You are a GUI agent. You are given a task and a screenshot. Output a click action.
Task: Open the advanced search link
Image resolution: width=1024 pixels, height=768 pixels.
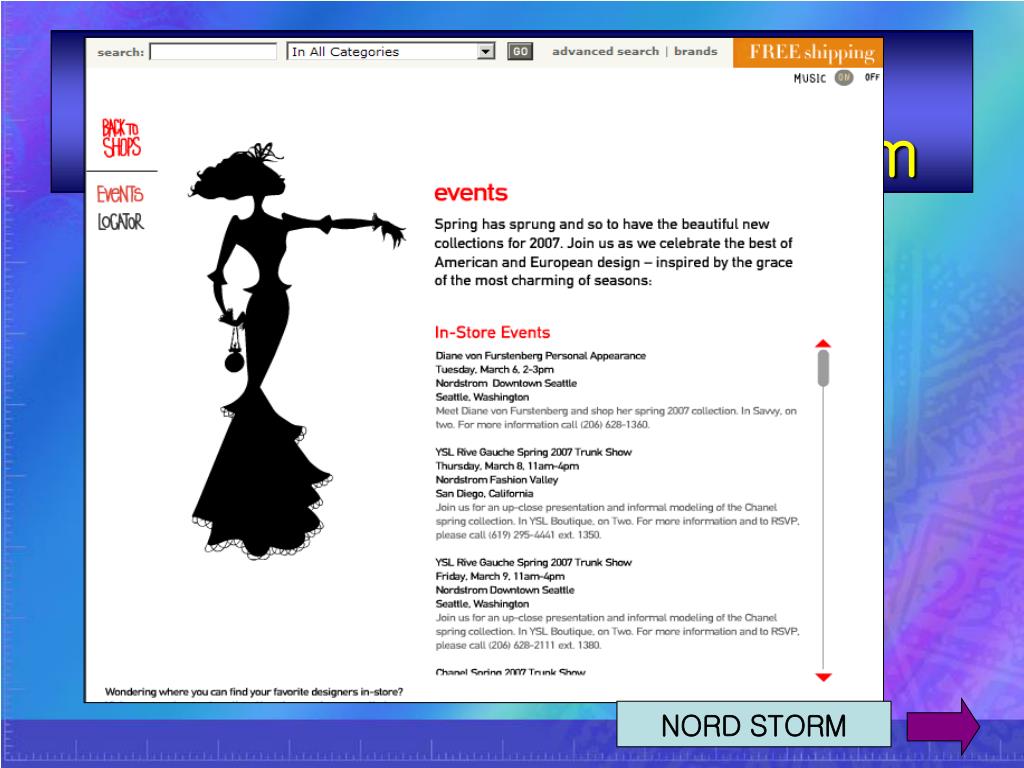605,51
